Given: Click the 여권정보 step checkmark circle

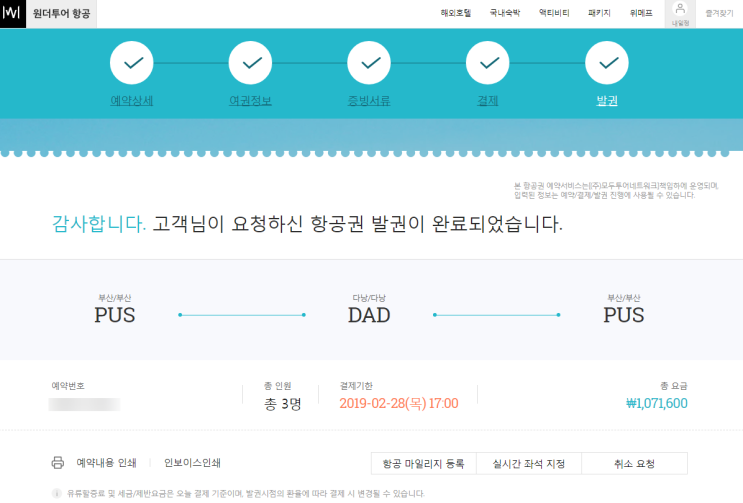Looking at the screenshot, I should (250, 63).
